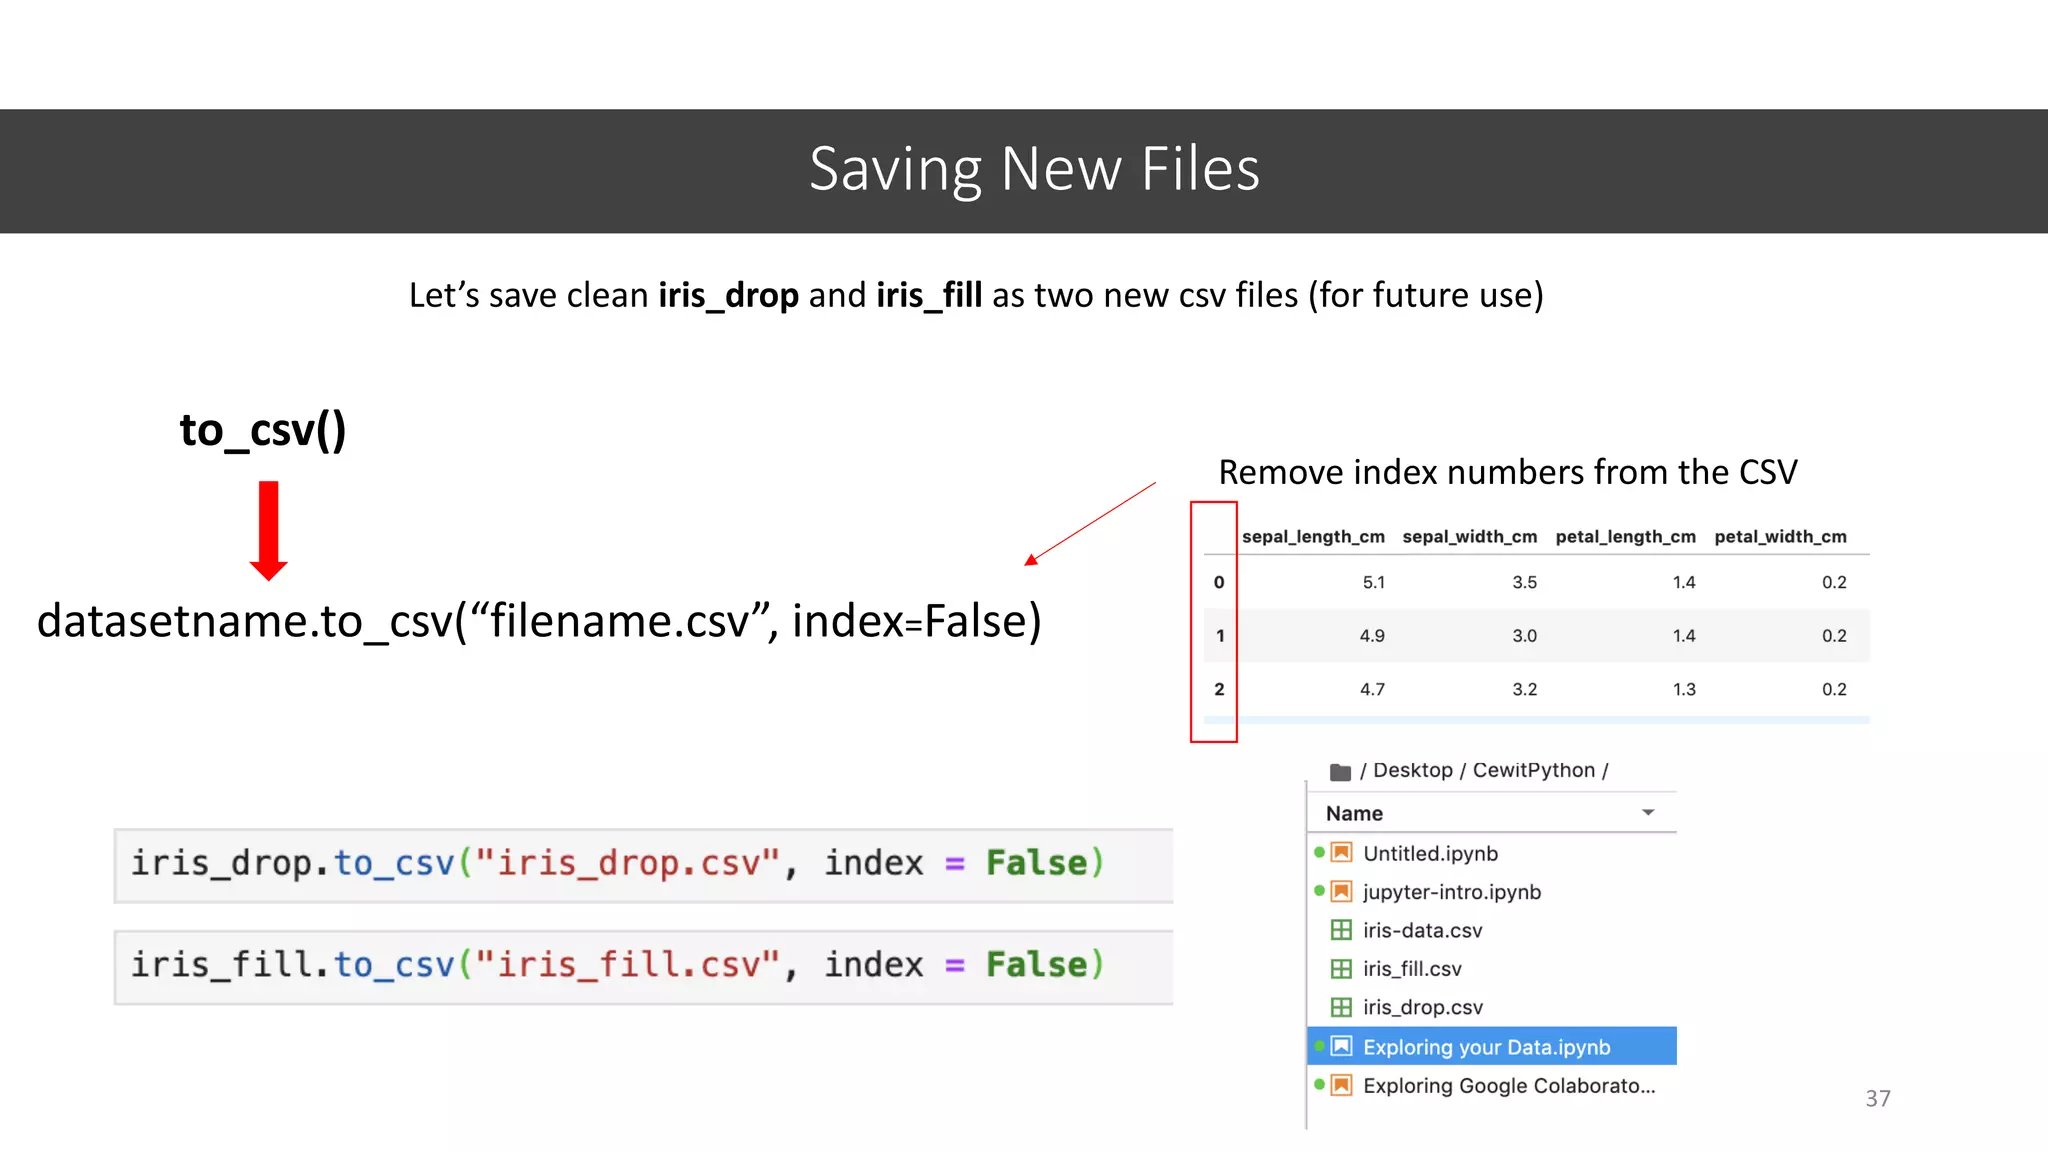This screenshot has width=2048, height=1152.
Task: Click the slide title Saving New Files
Action: coord(1034,169)
